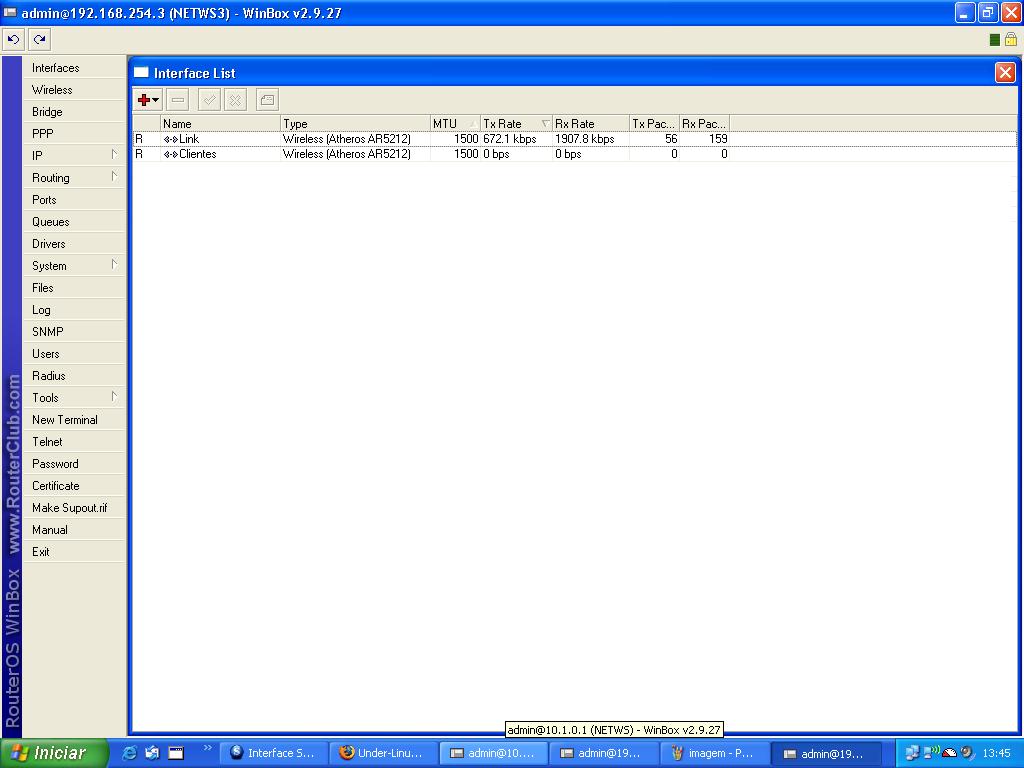Click the Disable X toolbar button
This screenshot has height=768, width=1024.
tap(235, 100)
